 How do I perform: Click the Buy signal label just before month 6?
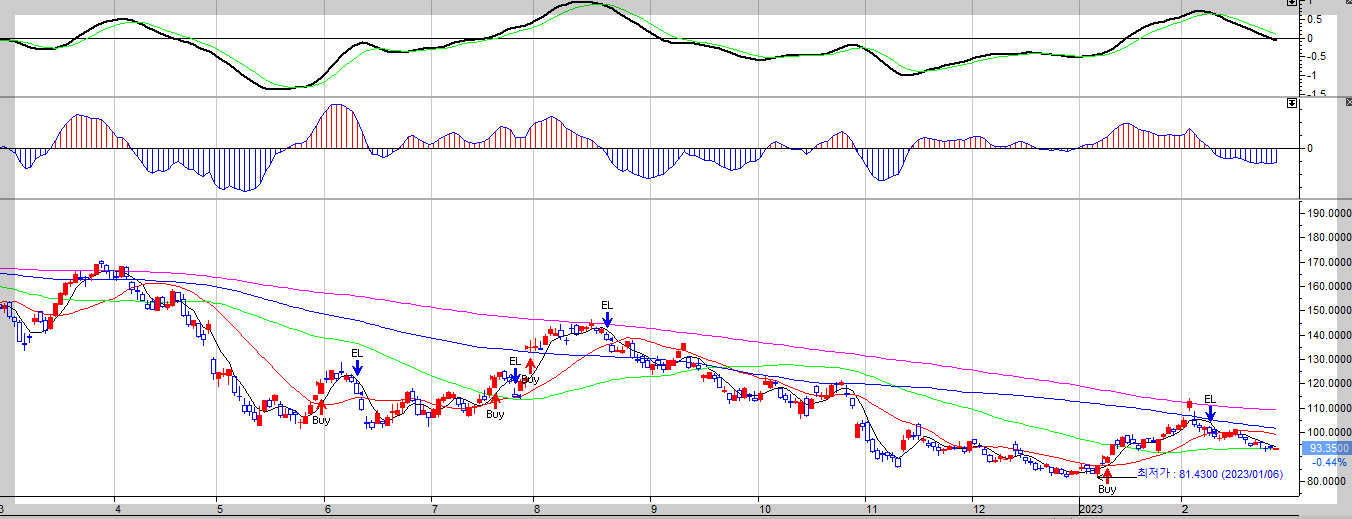tap(321, 421)
